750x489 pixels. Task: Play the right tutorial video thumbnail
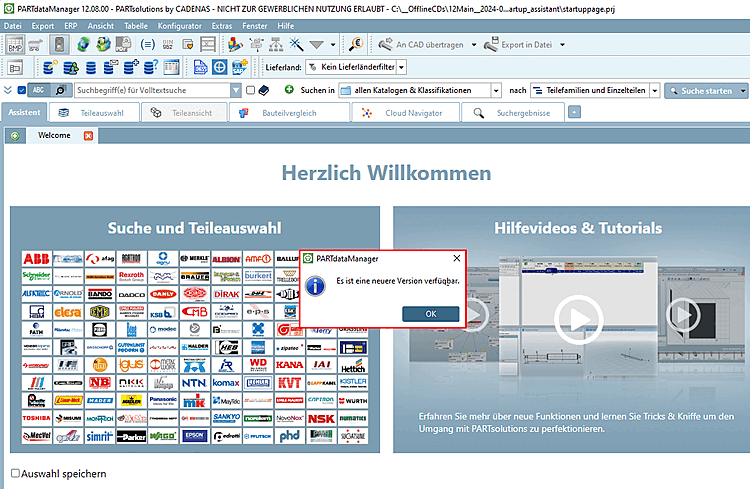[683, 315]
